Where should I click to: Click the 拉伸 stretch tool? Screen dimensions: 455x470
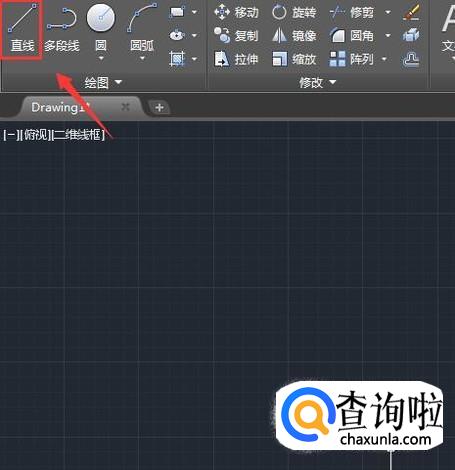click(236, 59)
